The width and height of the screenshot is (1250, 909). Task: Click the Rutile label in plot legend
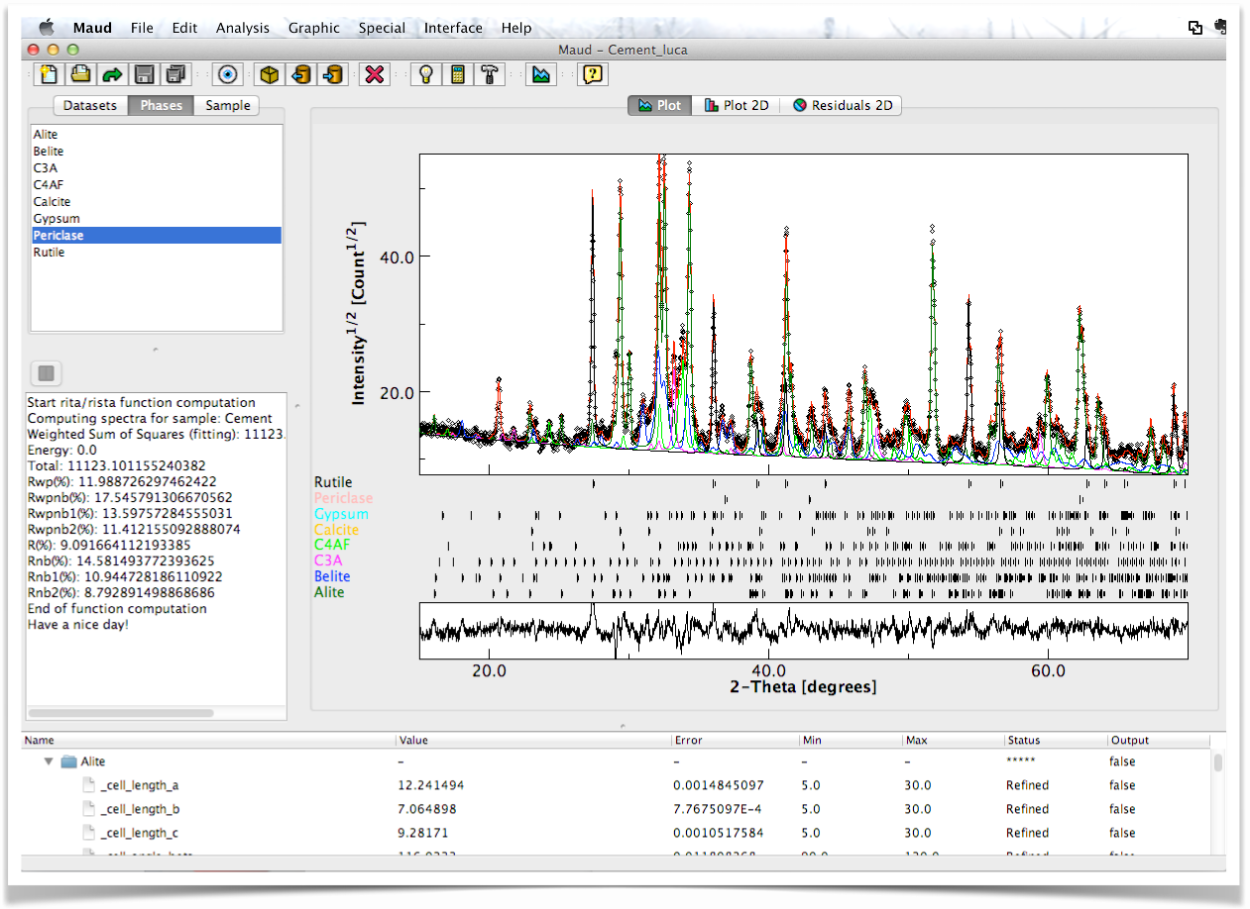click(333, 482)
